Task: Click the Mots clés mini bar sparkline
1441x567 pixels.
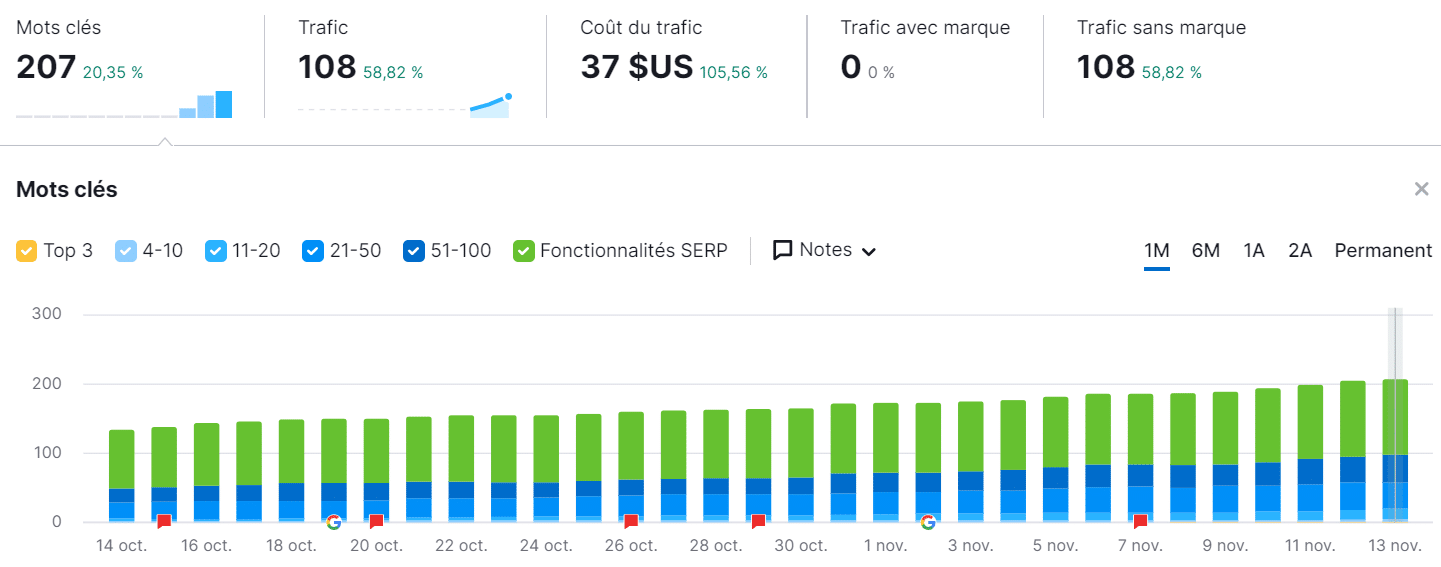Action: pos(124,105)
